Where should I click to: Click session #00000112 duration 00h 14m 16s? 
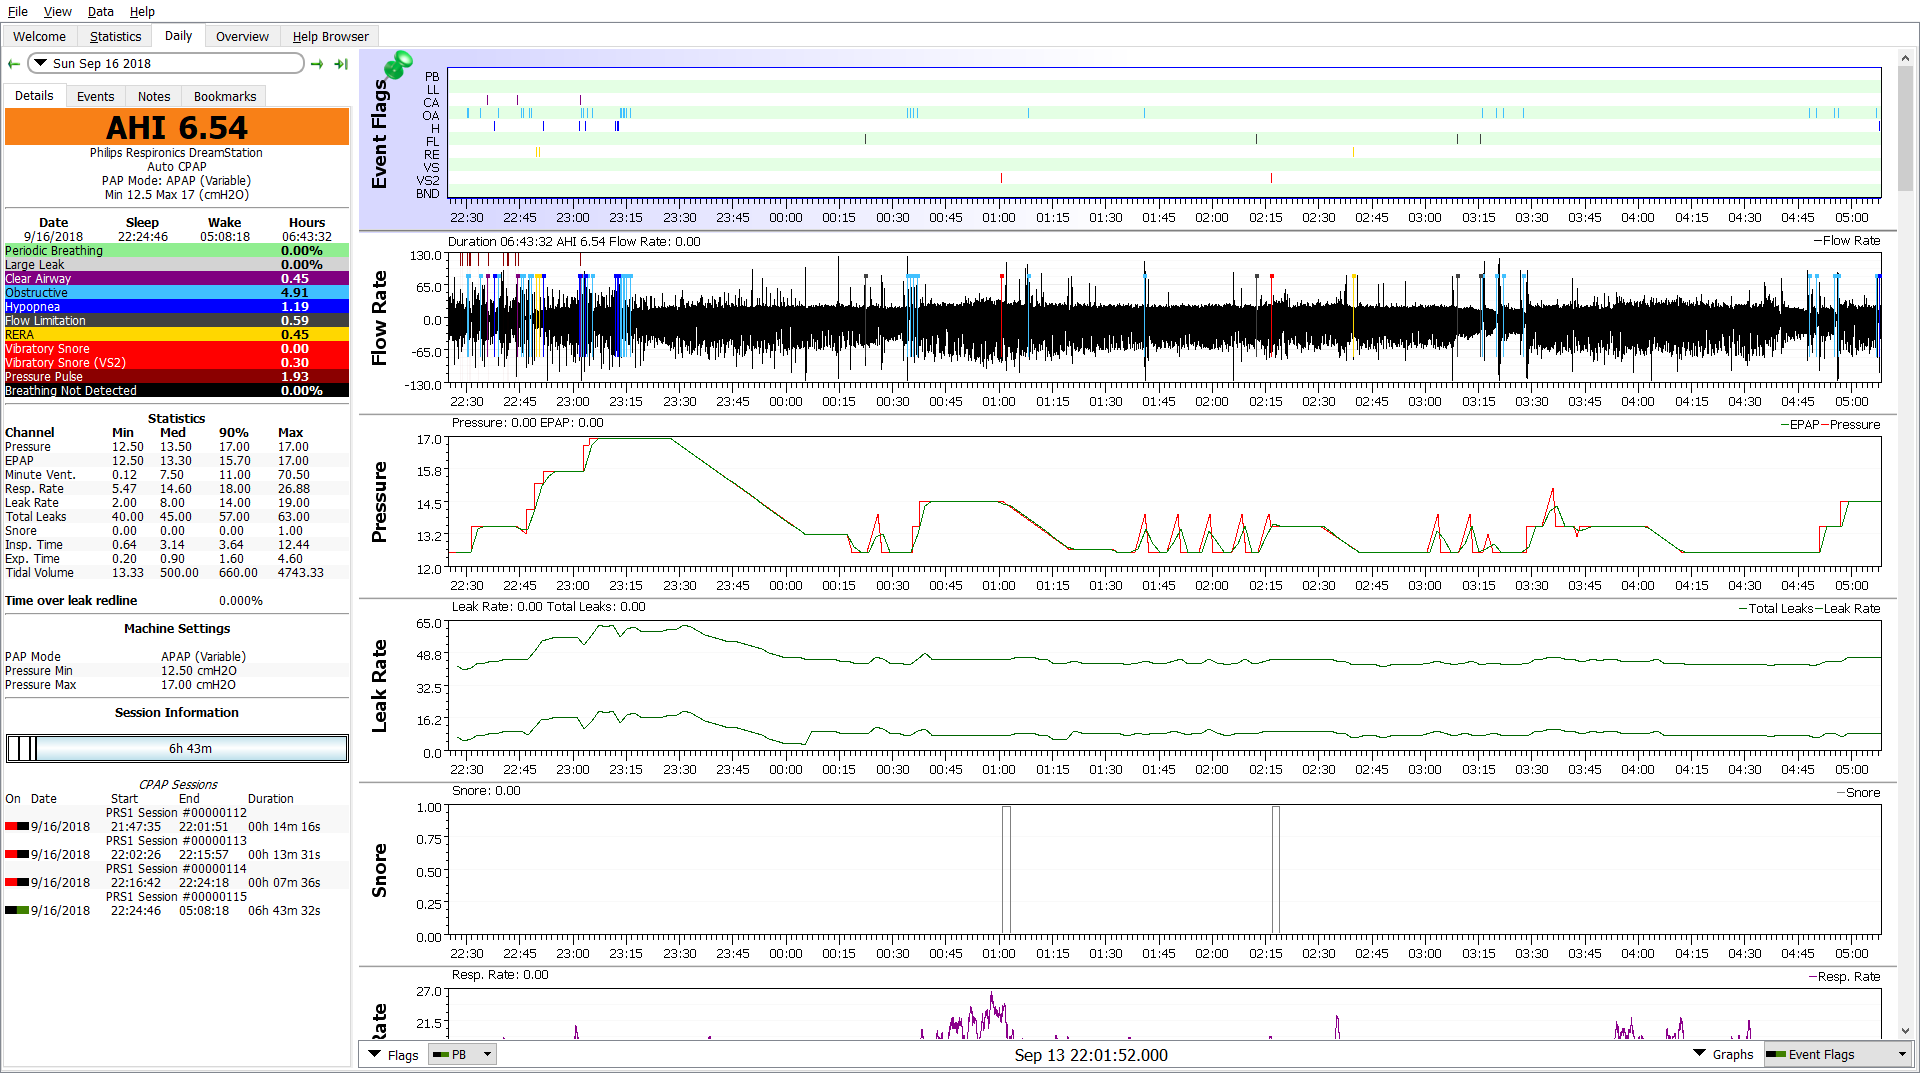pos(284,827)
